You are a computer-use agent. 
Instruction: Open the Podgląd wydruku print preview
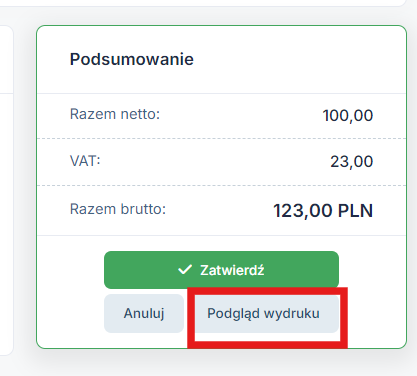(264, 313)
